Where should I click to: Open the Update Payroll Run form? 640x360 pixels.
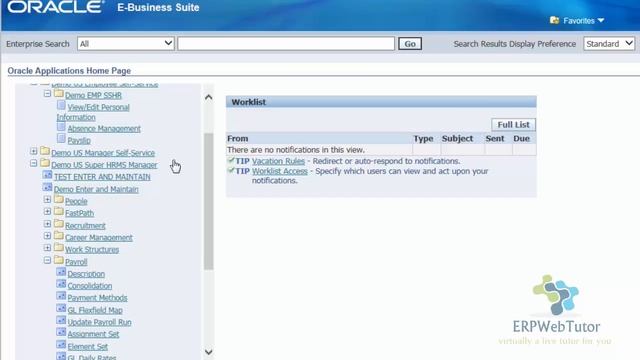(x=100, y=322)
